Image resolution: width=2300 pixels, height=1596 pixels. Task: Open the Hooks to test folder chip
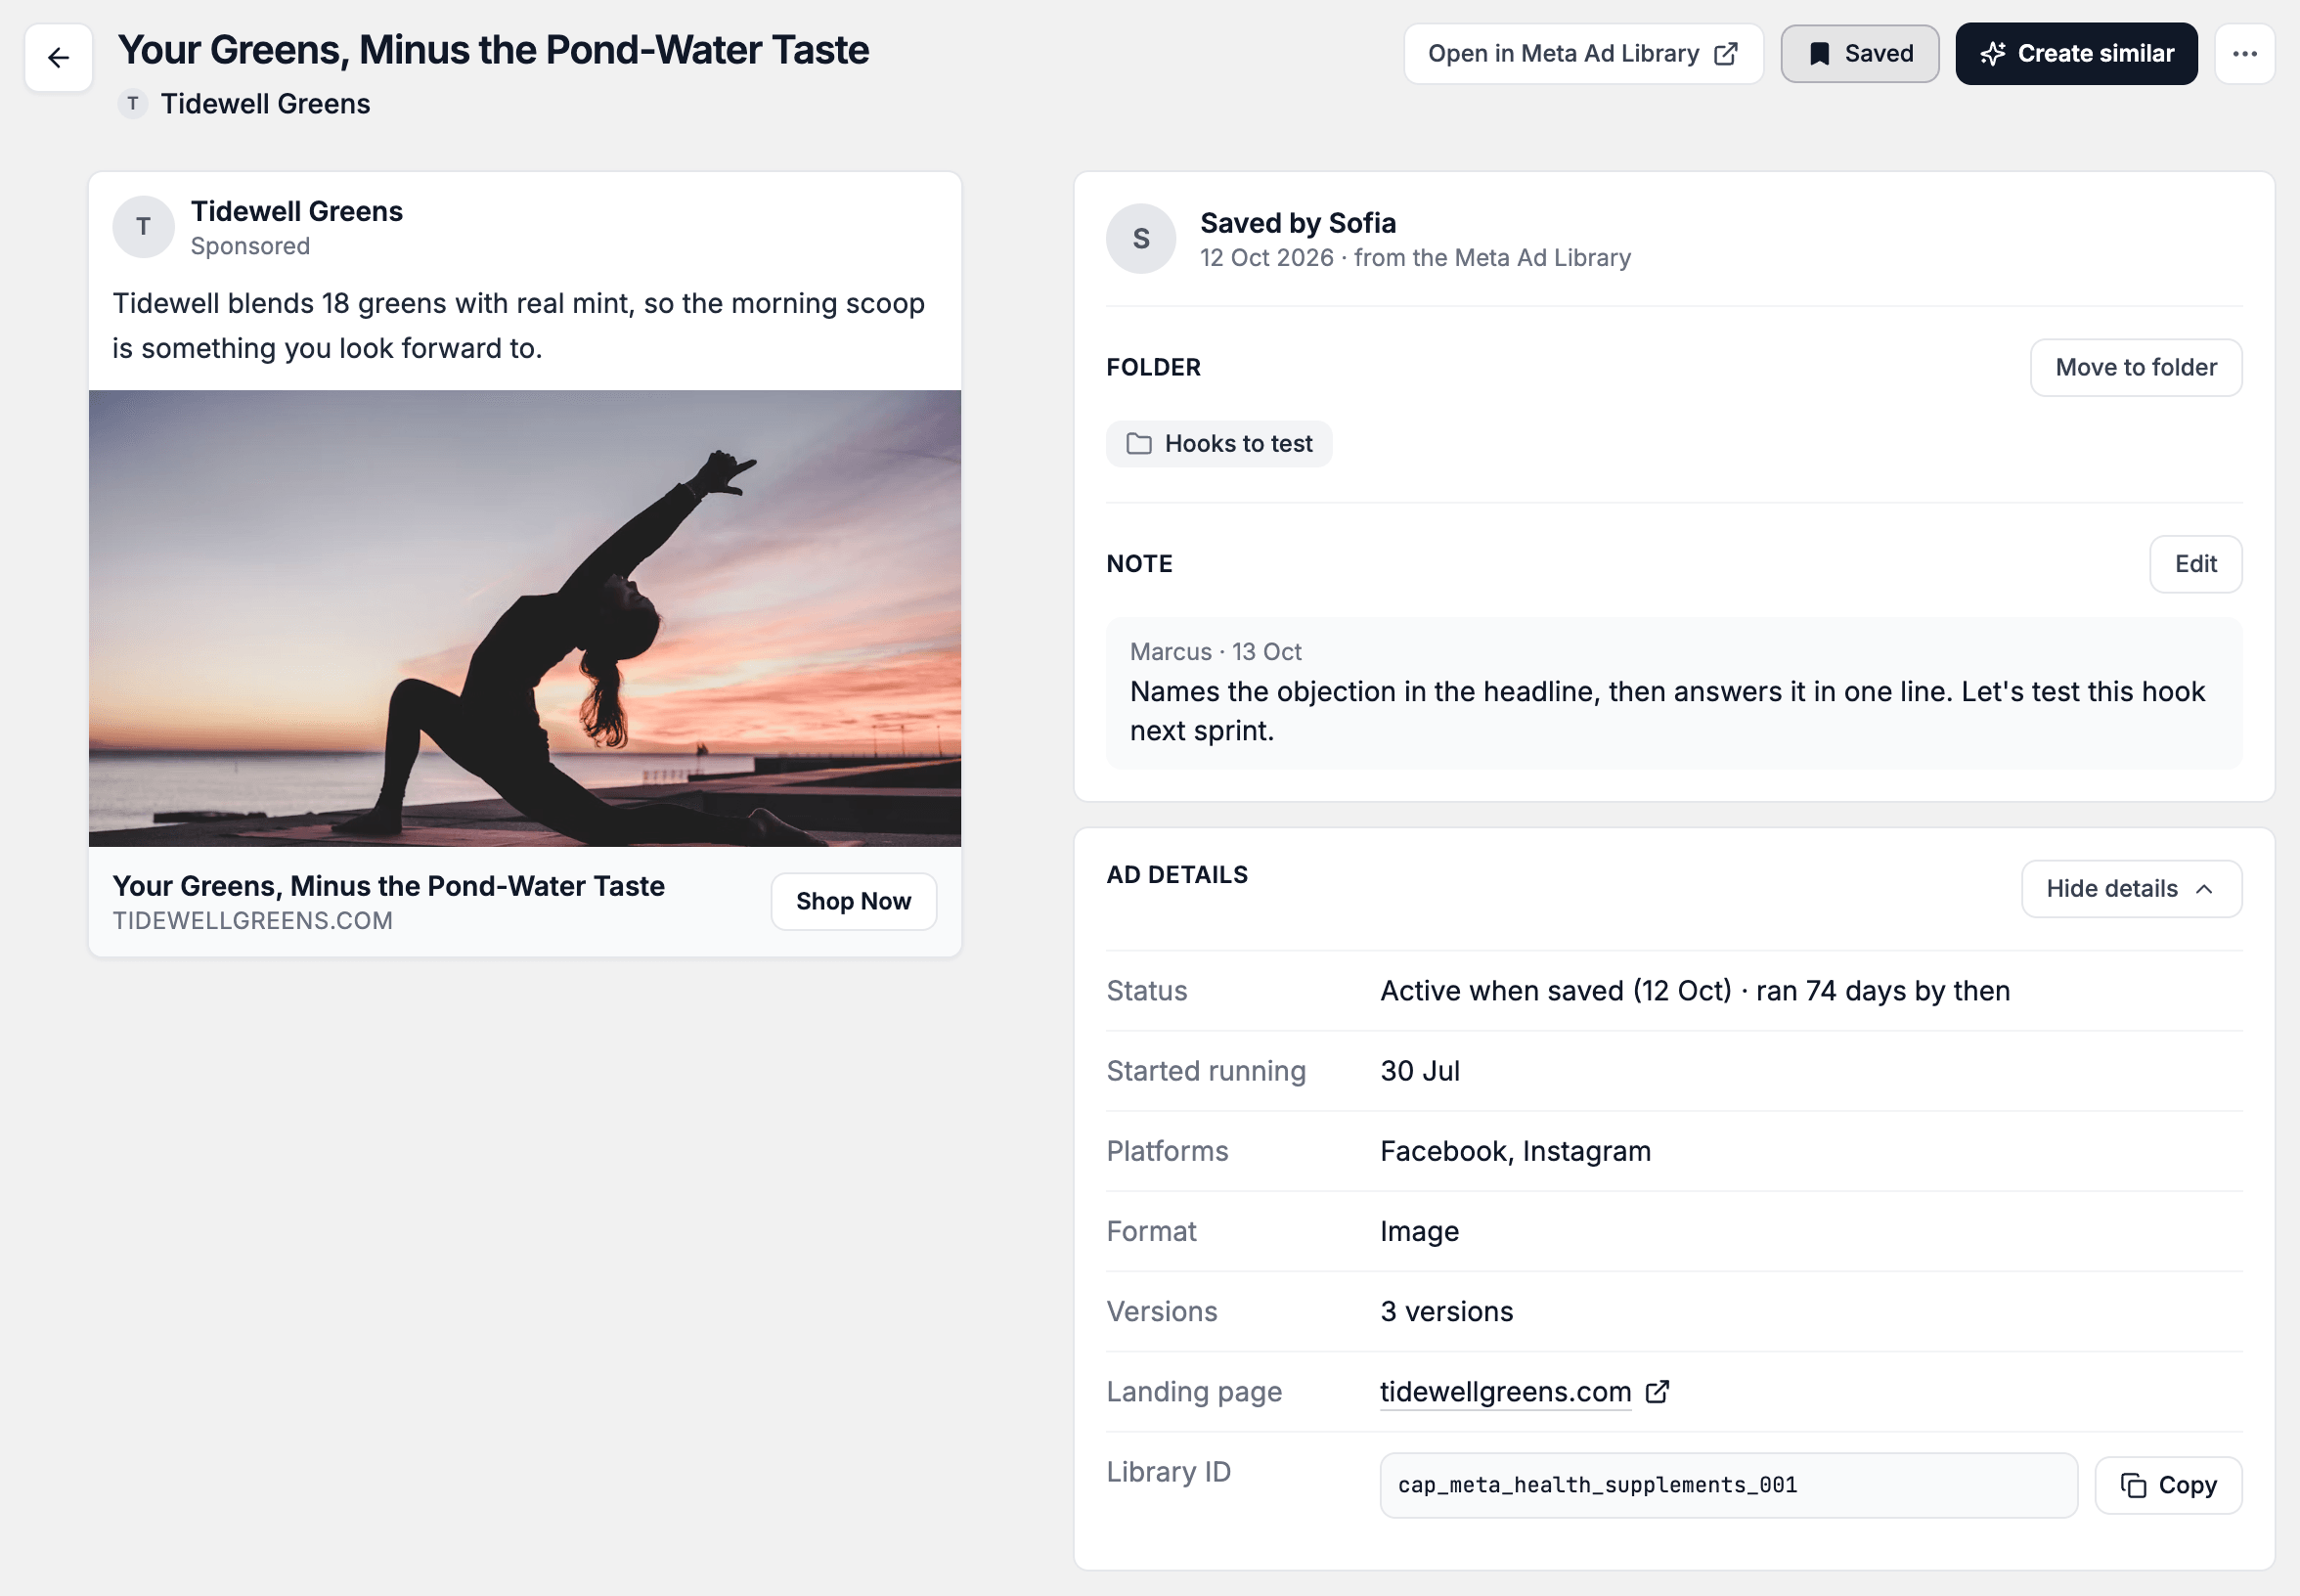[1218, 443]
